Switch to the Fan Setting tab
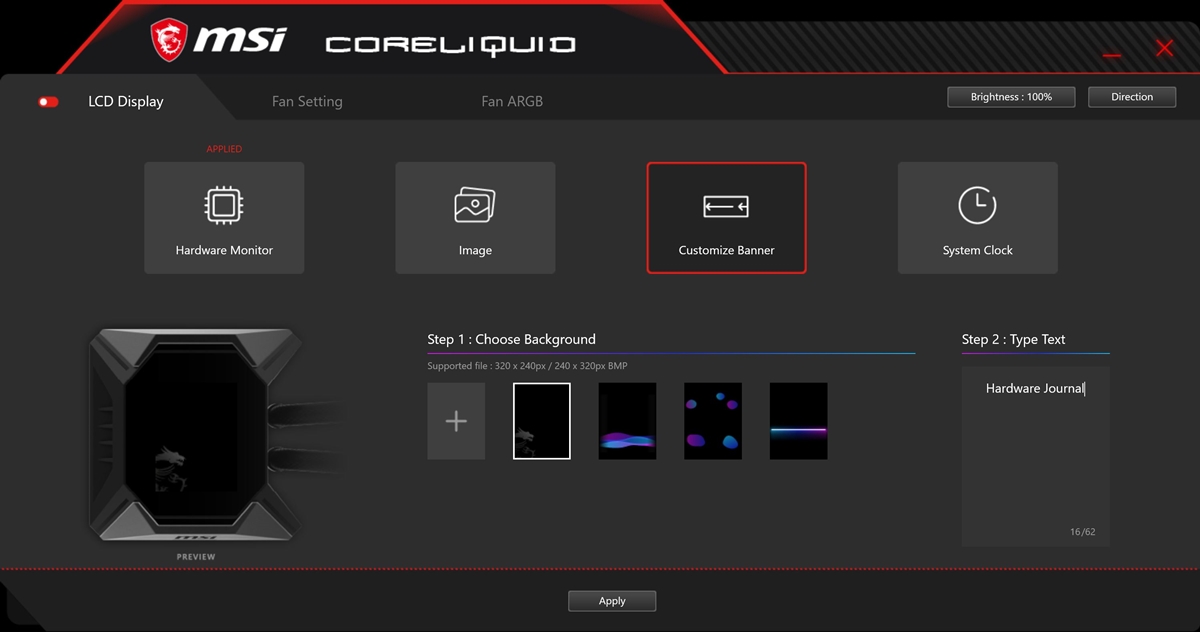 click(307, 101)
